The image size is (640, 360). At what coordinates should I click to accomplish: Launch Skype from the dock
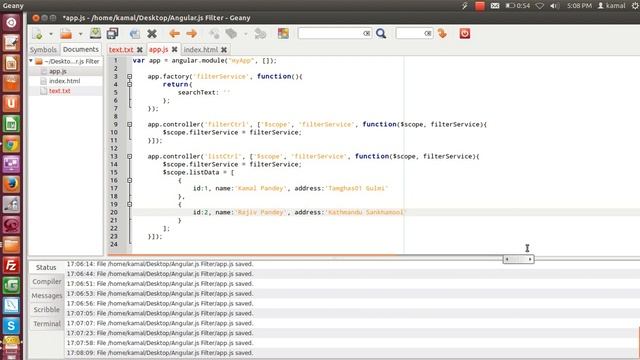coord(11,326)
